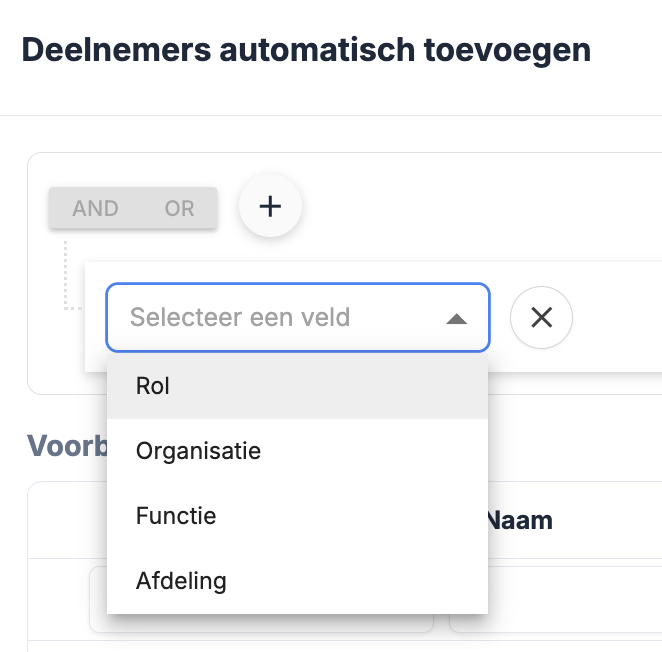Click the plus icon to add a rule
662x652 pixels.
point(270,206)
